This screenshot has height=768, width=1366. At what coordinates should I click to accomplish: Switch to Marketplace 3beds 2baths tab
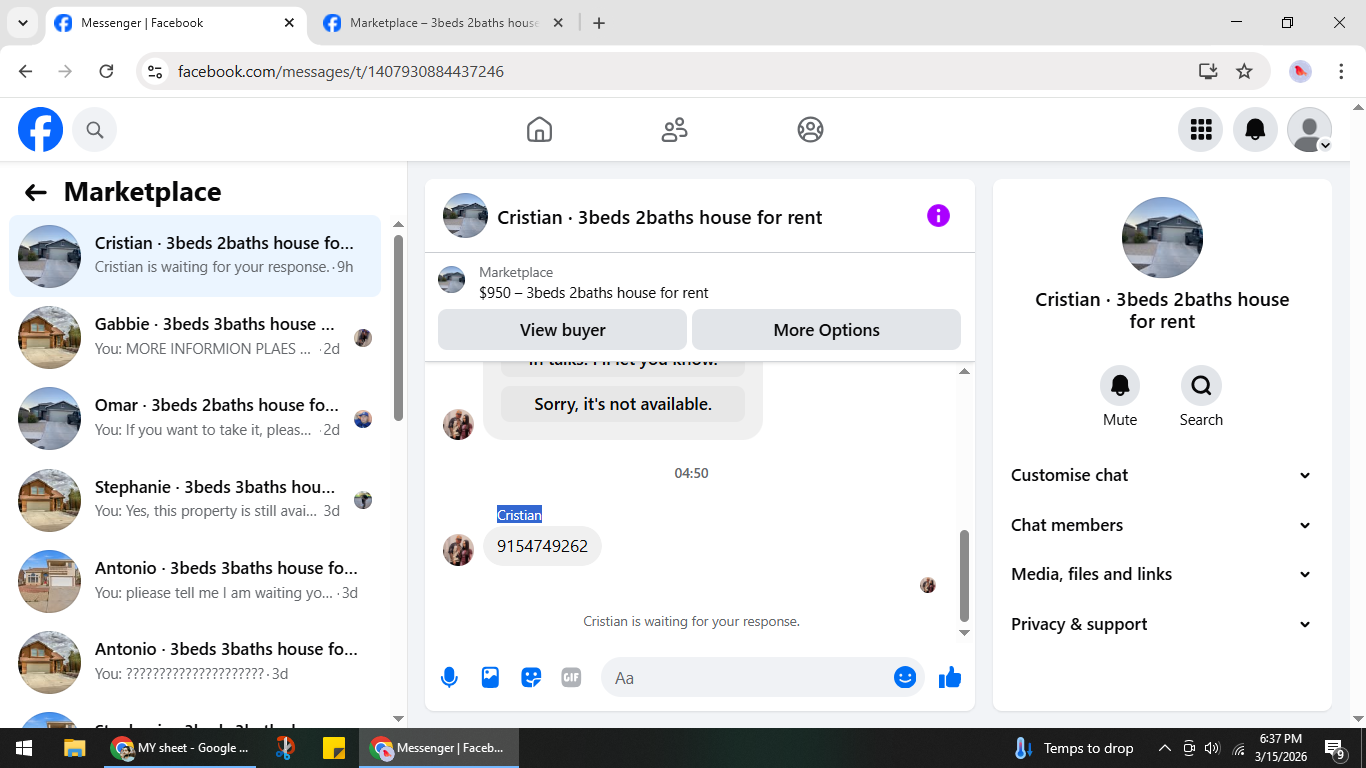click(x=444, y=23)
